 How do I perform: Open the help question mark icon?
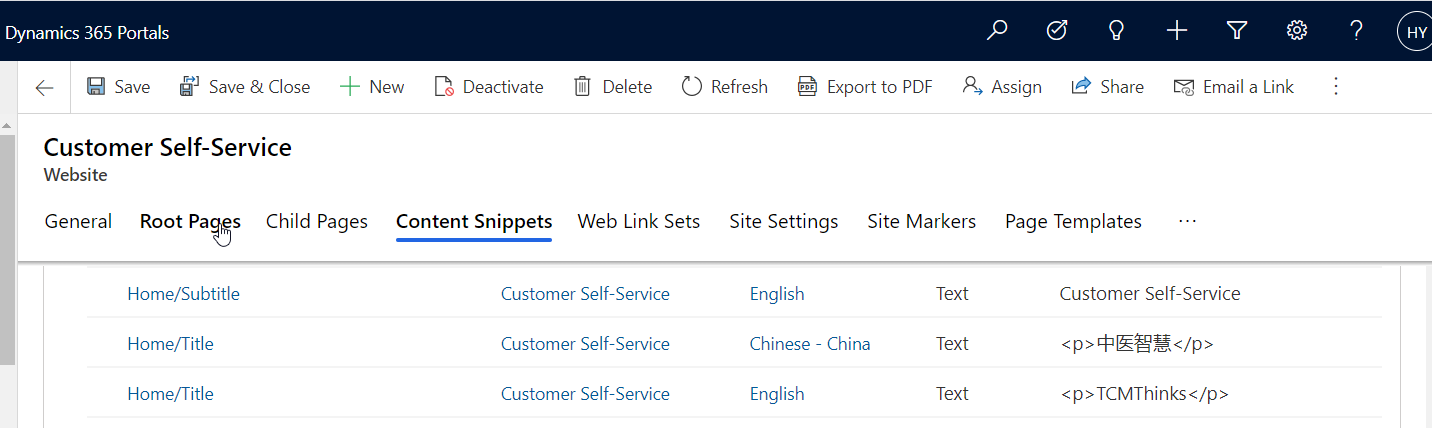pos(1357,31)
